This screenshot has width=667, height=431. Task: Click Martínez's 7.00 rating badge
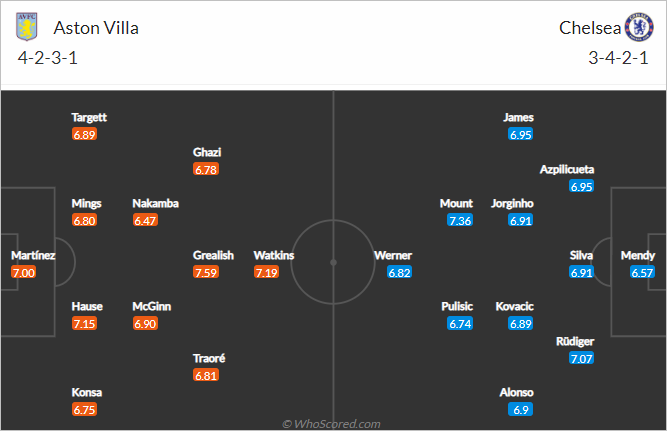point(24,272)
